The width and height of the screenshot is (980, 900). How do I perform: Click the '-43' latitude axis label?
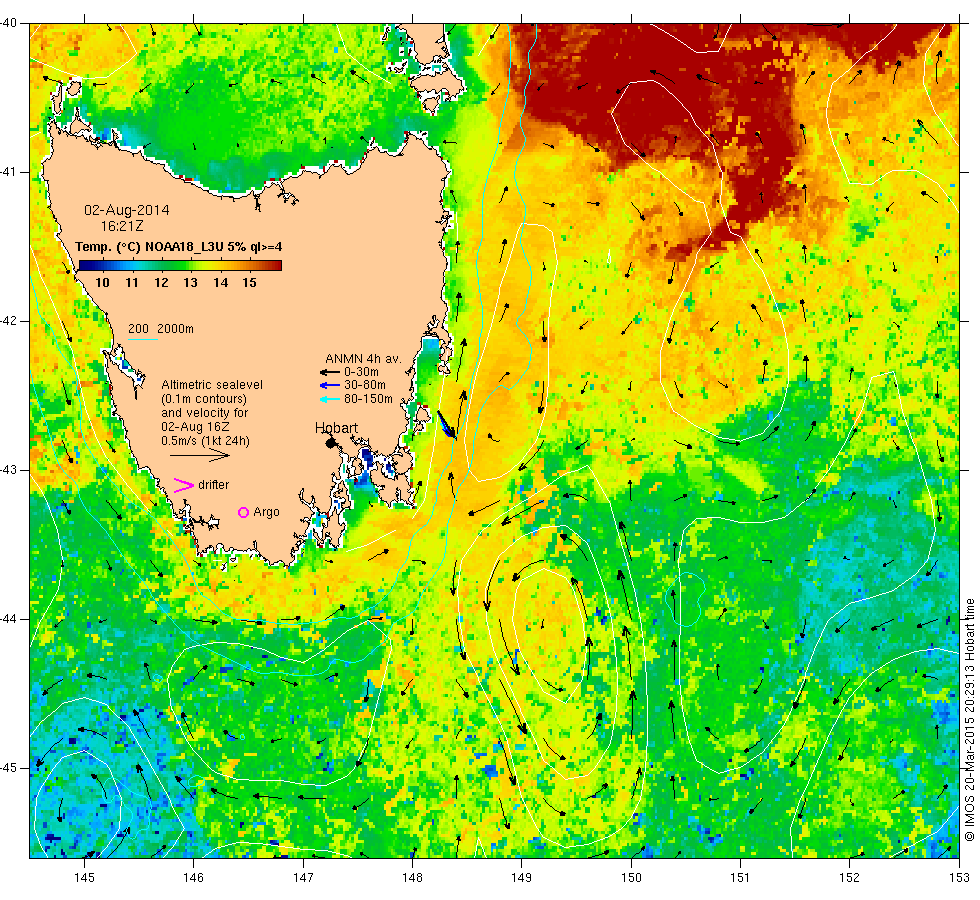(8, 470)
